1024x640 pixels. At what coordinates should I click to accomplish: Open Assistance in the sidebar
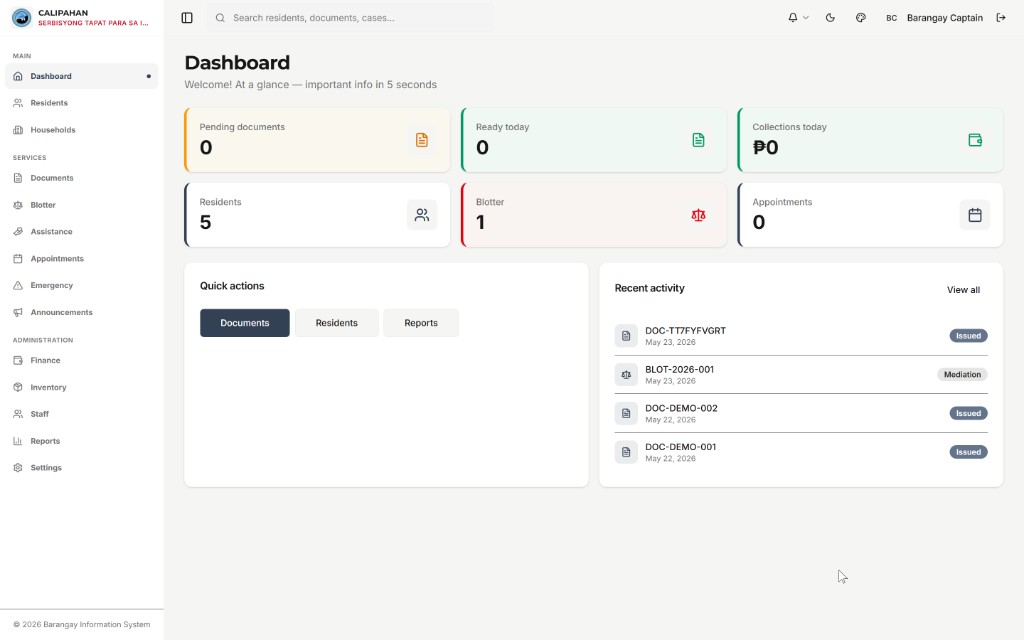pos(82,231)
